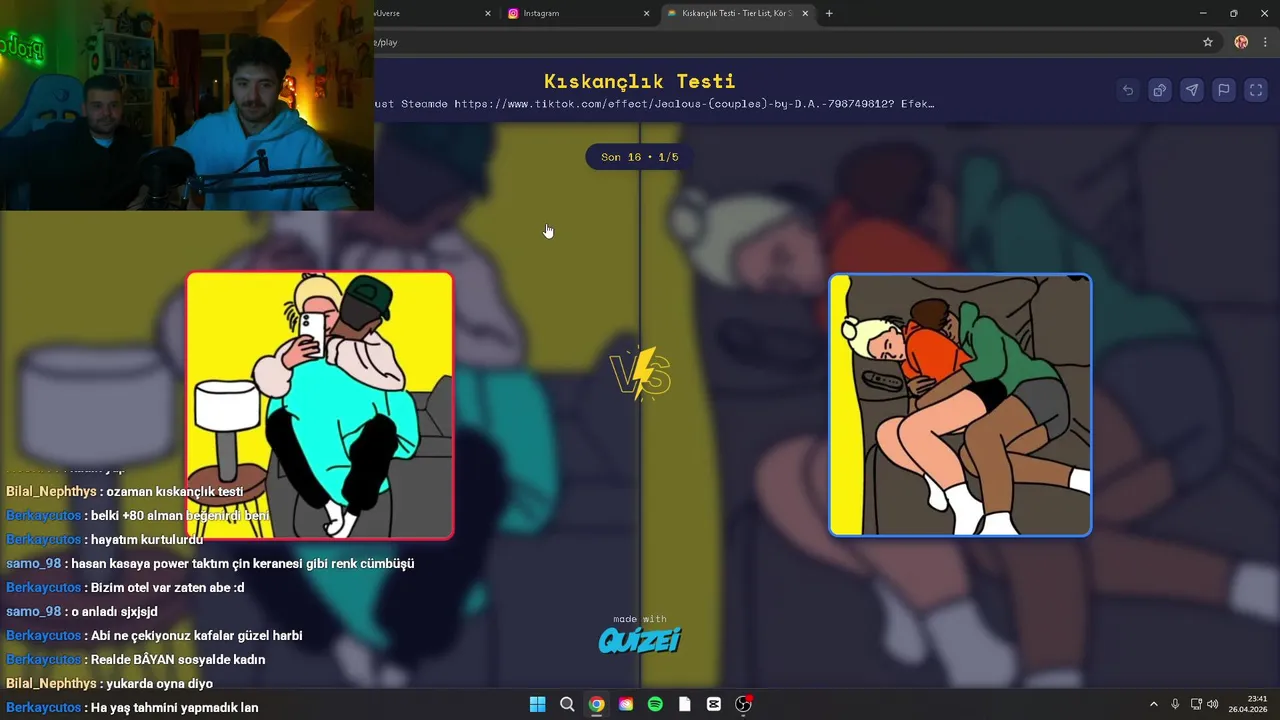Image resolution: width=1280 pixels, height=720 pixels.
Task: Open CapCut from the taskbar
Action: pyautogui.click(x=714, y=704)
